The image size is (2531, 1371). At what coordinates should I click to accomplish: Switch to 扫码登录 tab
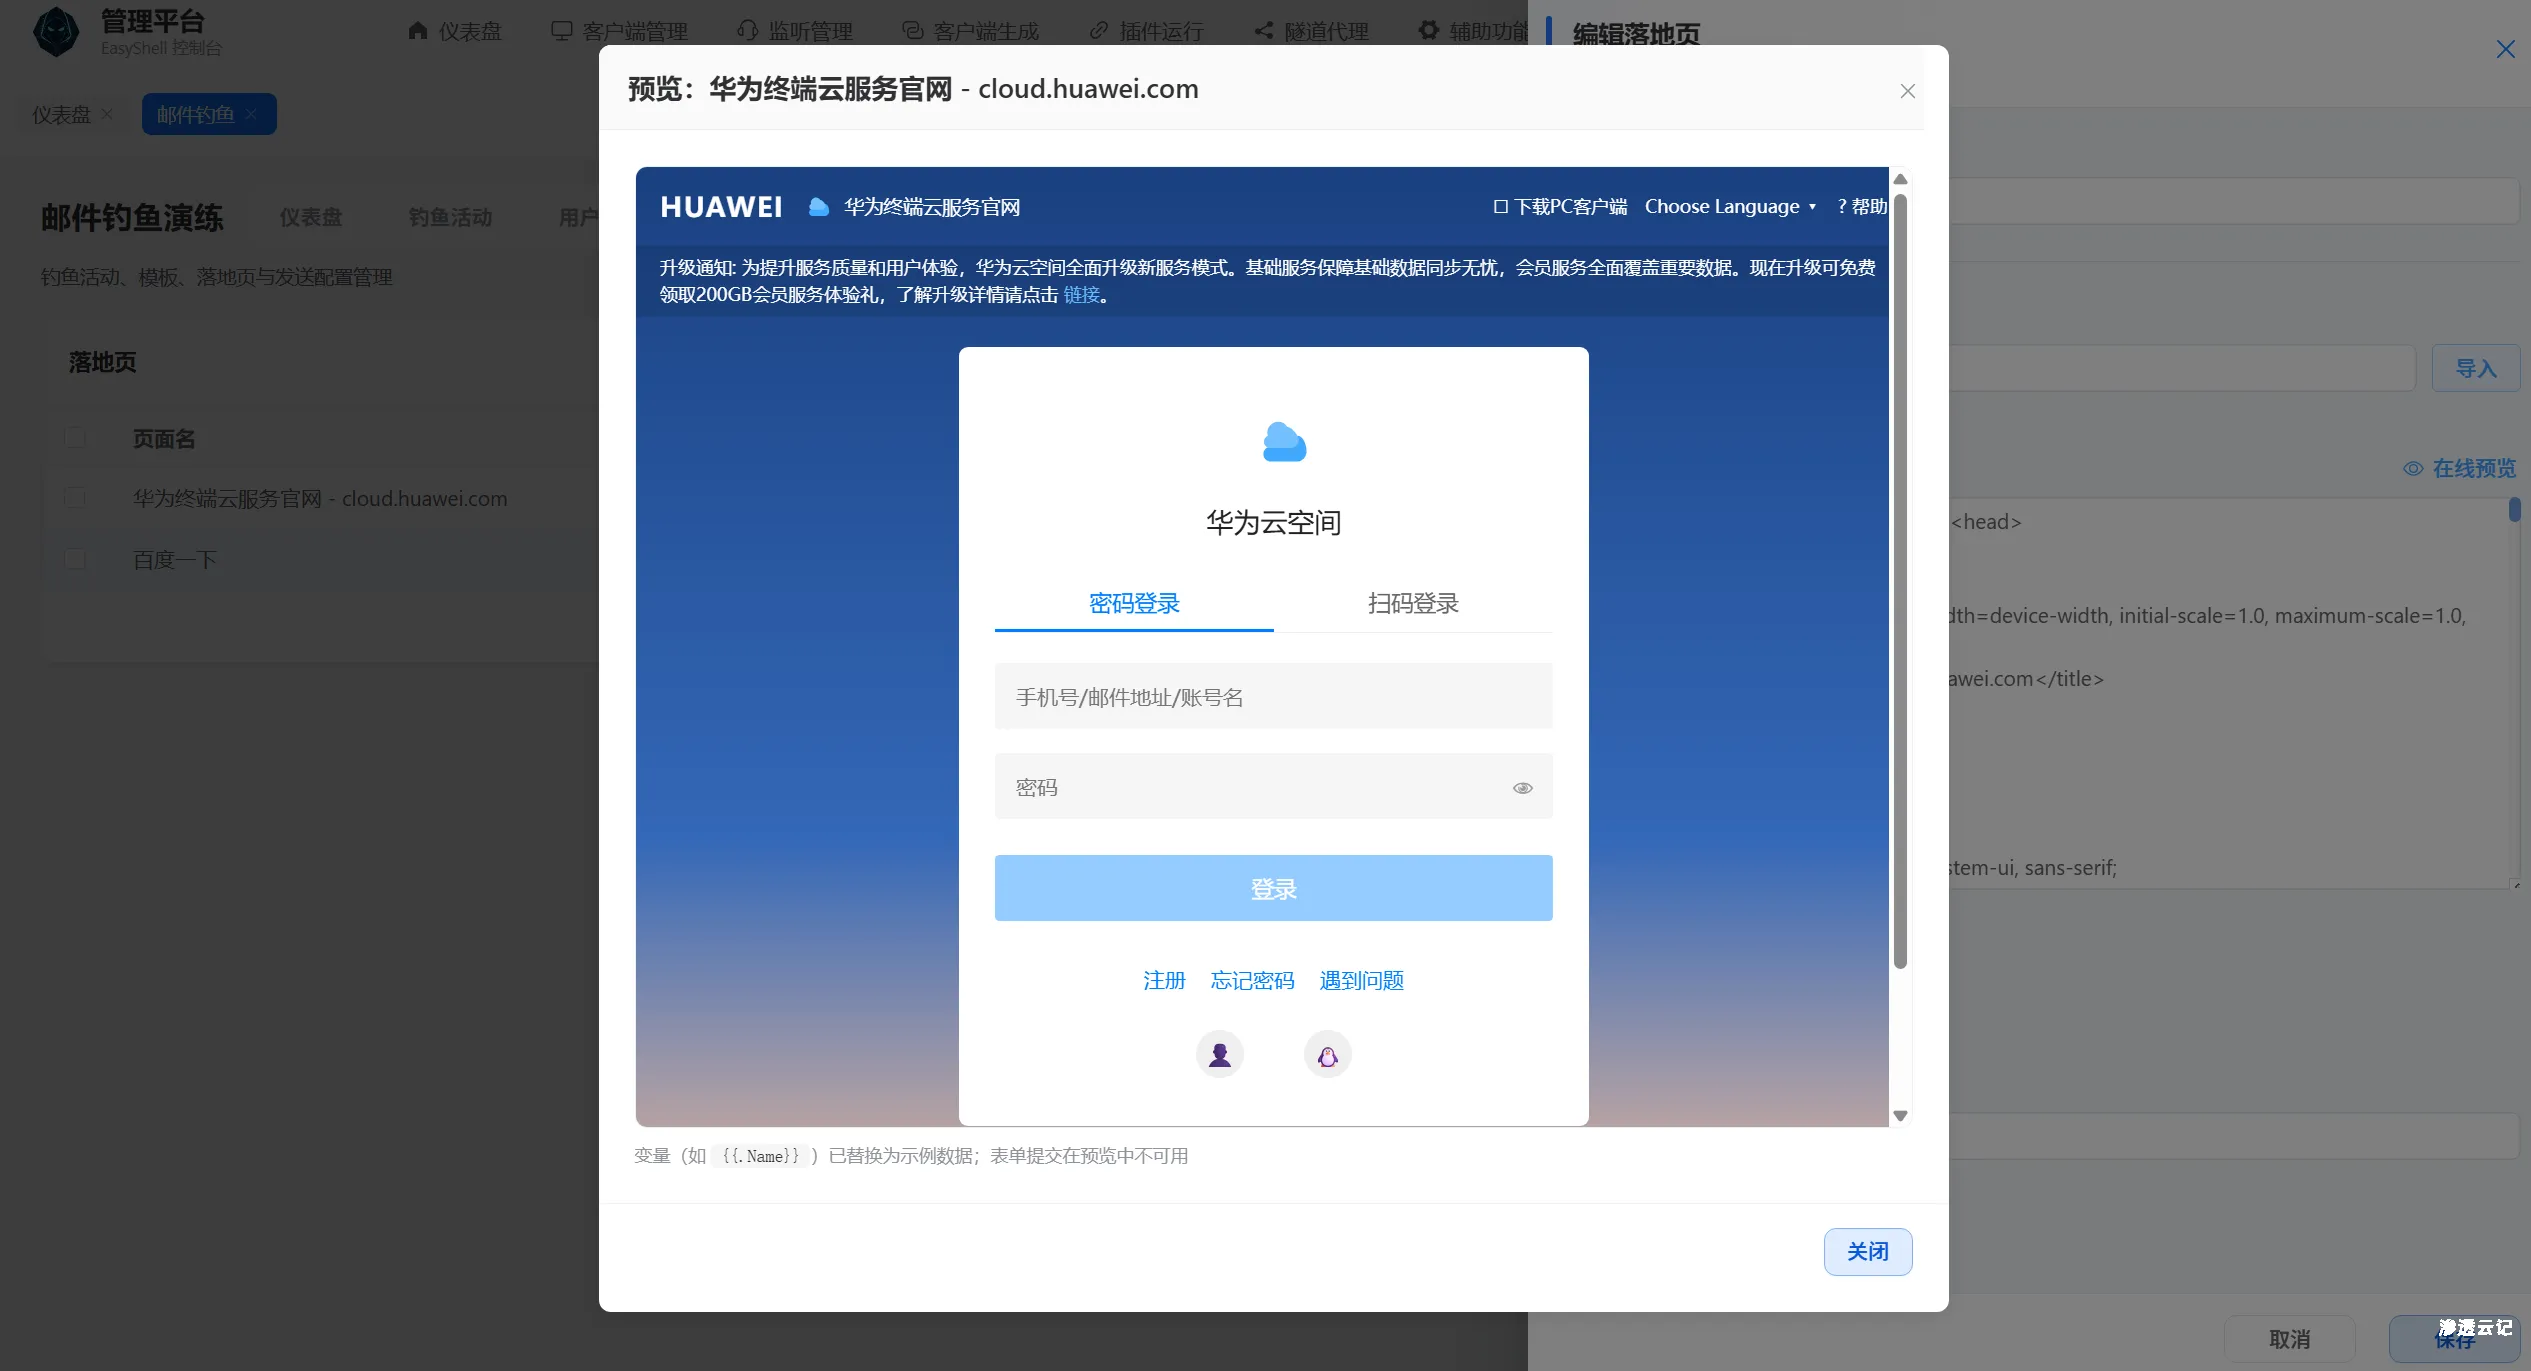coord(1412,603)
